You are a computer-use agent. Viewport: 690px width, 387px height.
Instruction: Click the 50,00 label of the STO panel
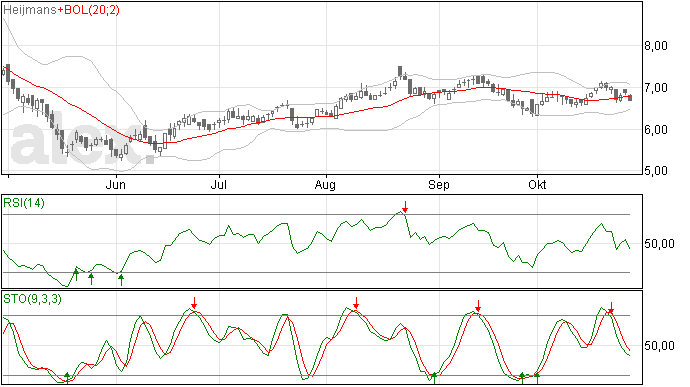(x=659, y=346)
